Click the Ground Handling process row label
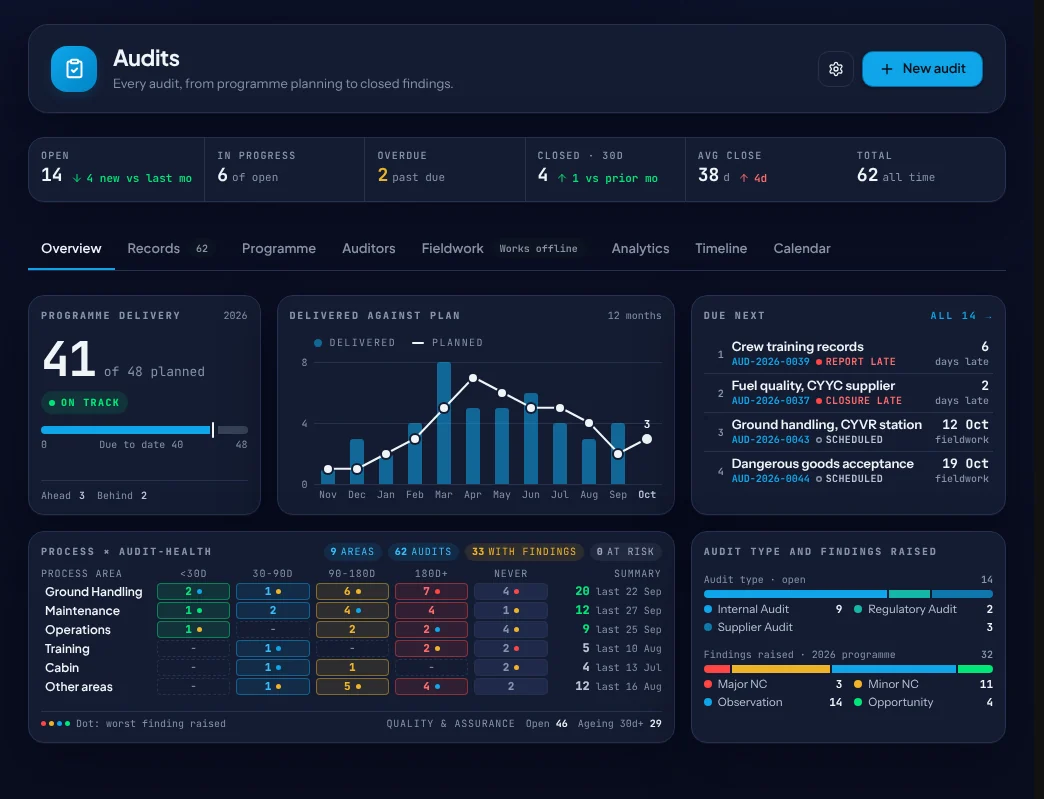 (x=94, y=591)
